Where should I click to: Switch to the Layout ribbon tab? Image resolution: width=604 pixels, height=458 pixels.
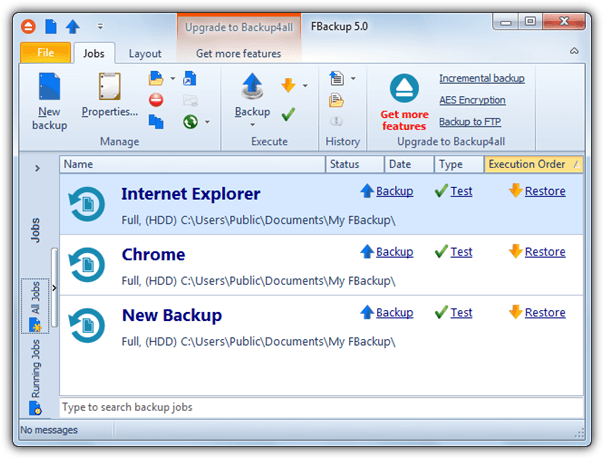point(145,54)
